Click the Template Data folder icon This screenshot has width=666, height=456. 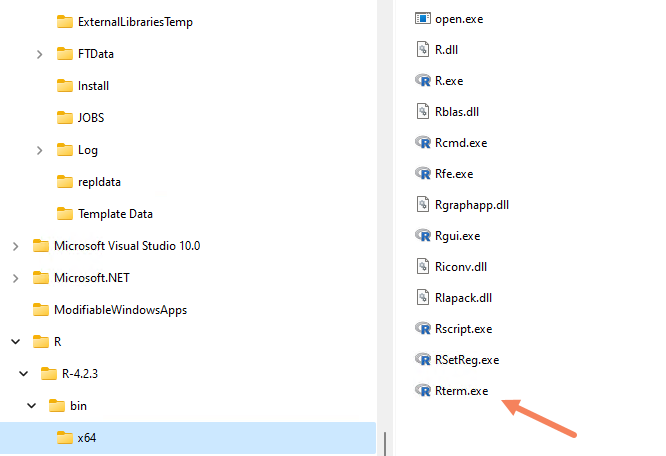(65, 214)
